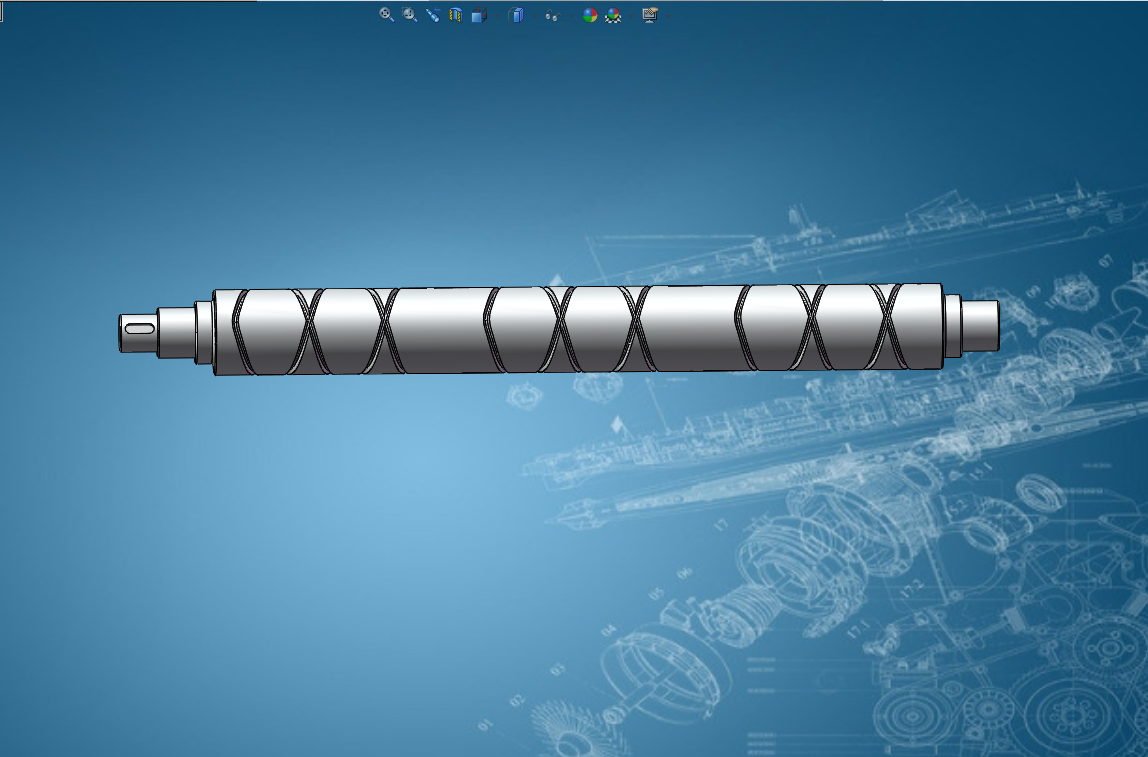Expand the Display Style dropdown arrow

[534, 16]
